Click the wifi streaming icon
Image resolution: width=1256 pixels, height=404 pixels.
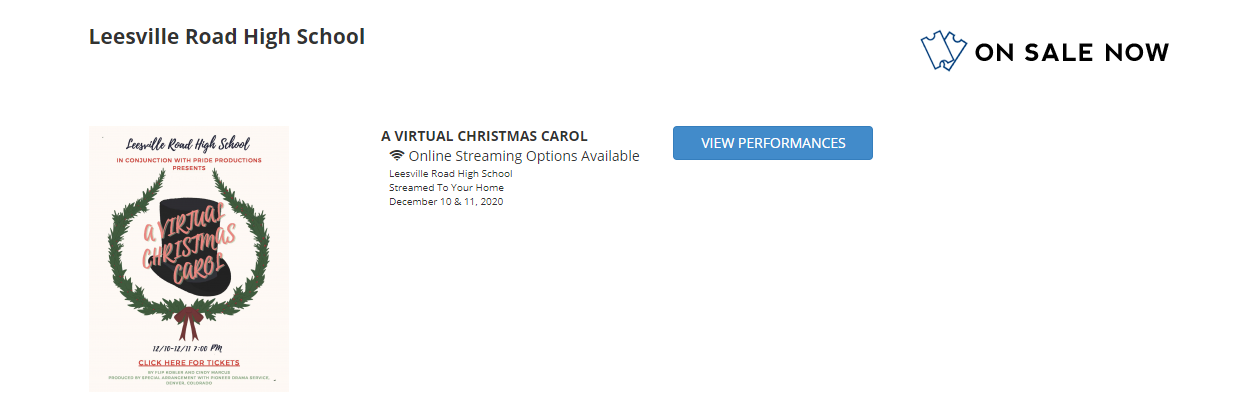pos(397,156)
